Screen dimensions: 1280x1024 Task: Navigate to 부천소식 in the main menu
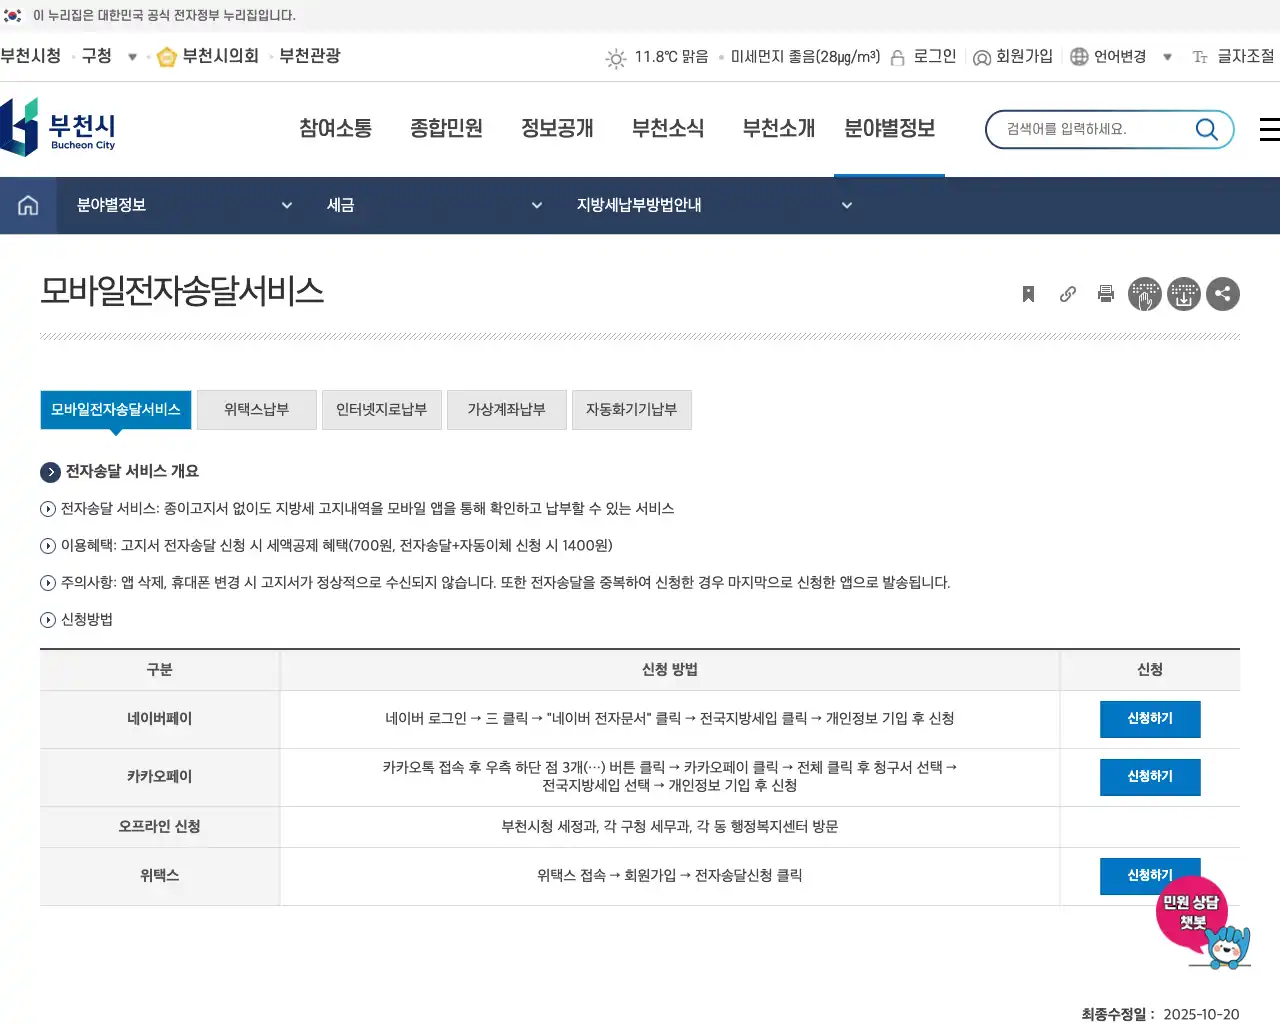click(668, 128)
